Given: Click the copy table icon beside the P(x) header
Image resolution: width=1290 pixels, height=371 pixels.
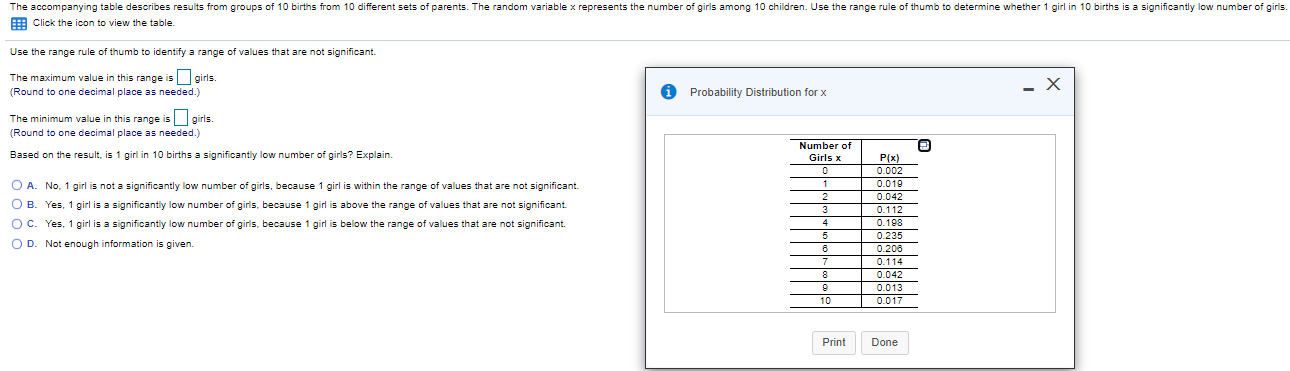Looking at the screenshot, I should [x=925, y=146].
